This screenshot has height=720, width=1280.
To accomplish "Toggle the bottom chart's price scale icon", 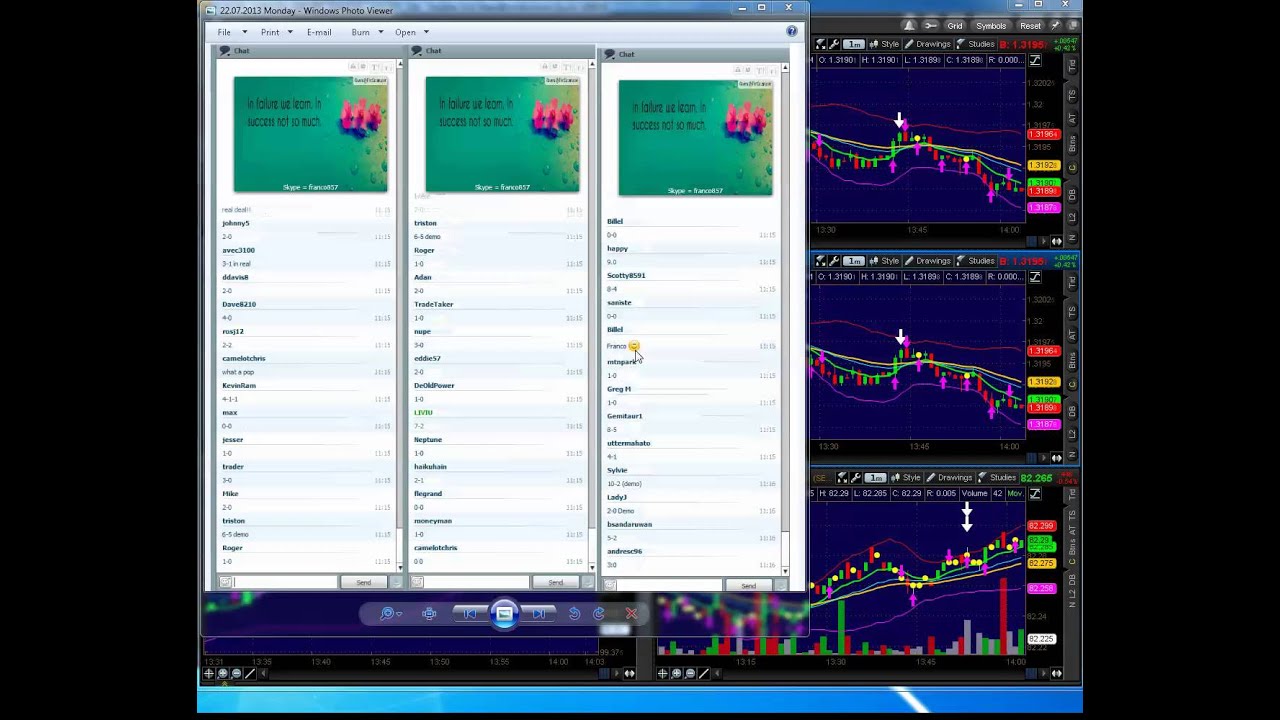I will pos(1035,494).
